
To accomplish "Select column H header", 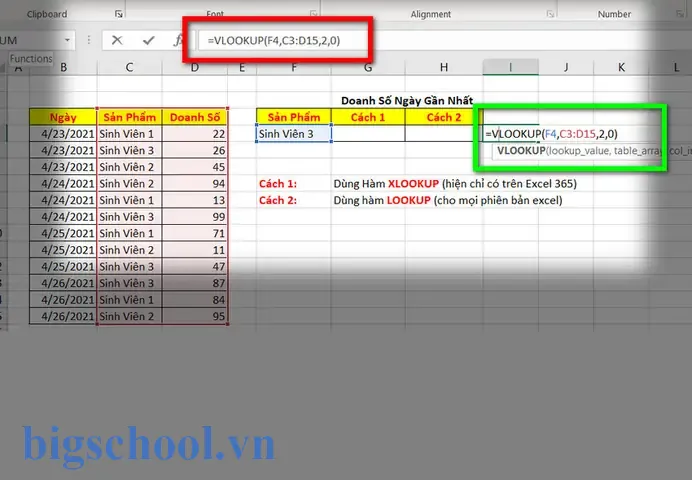I will (444, 68).
